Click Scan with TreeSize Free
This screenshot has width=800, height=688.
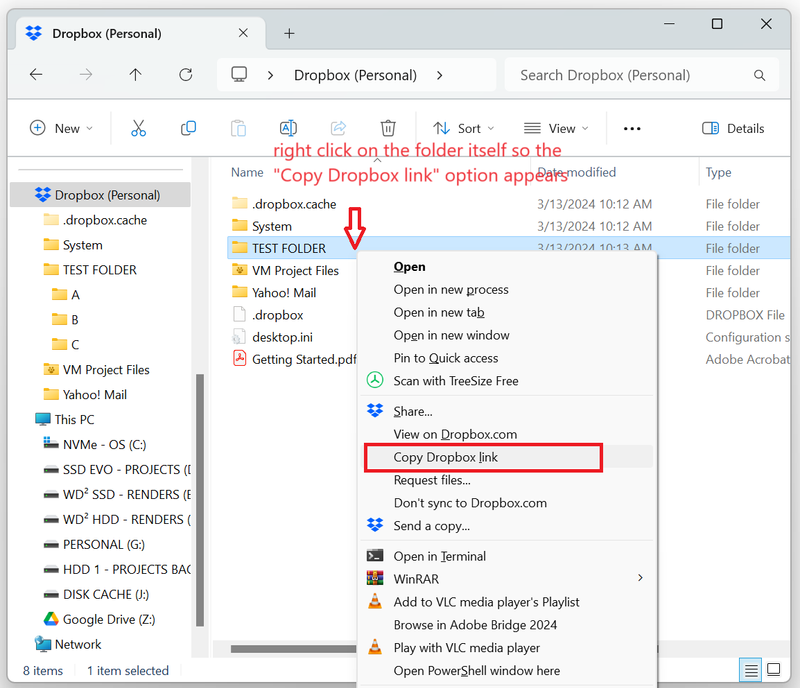click(x=455, y=380)
